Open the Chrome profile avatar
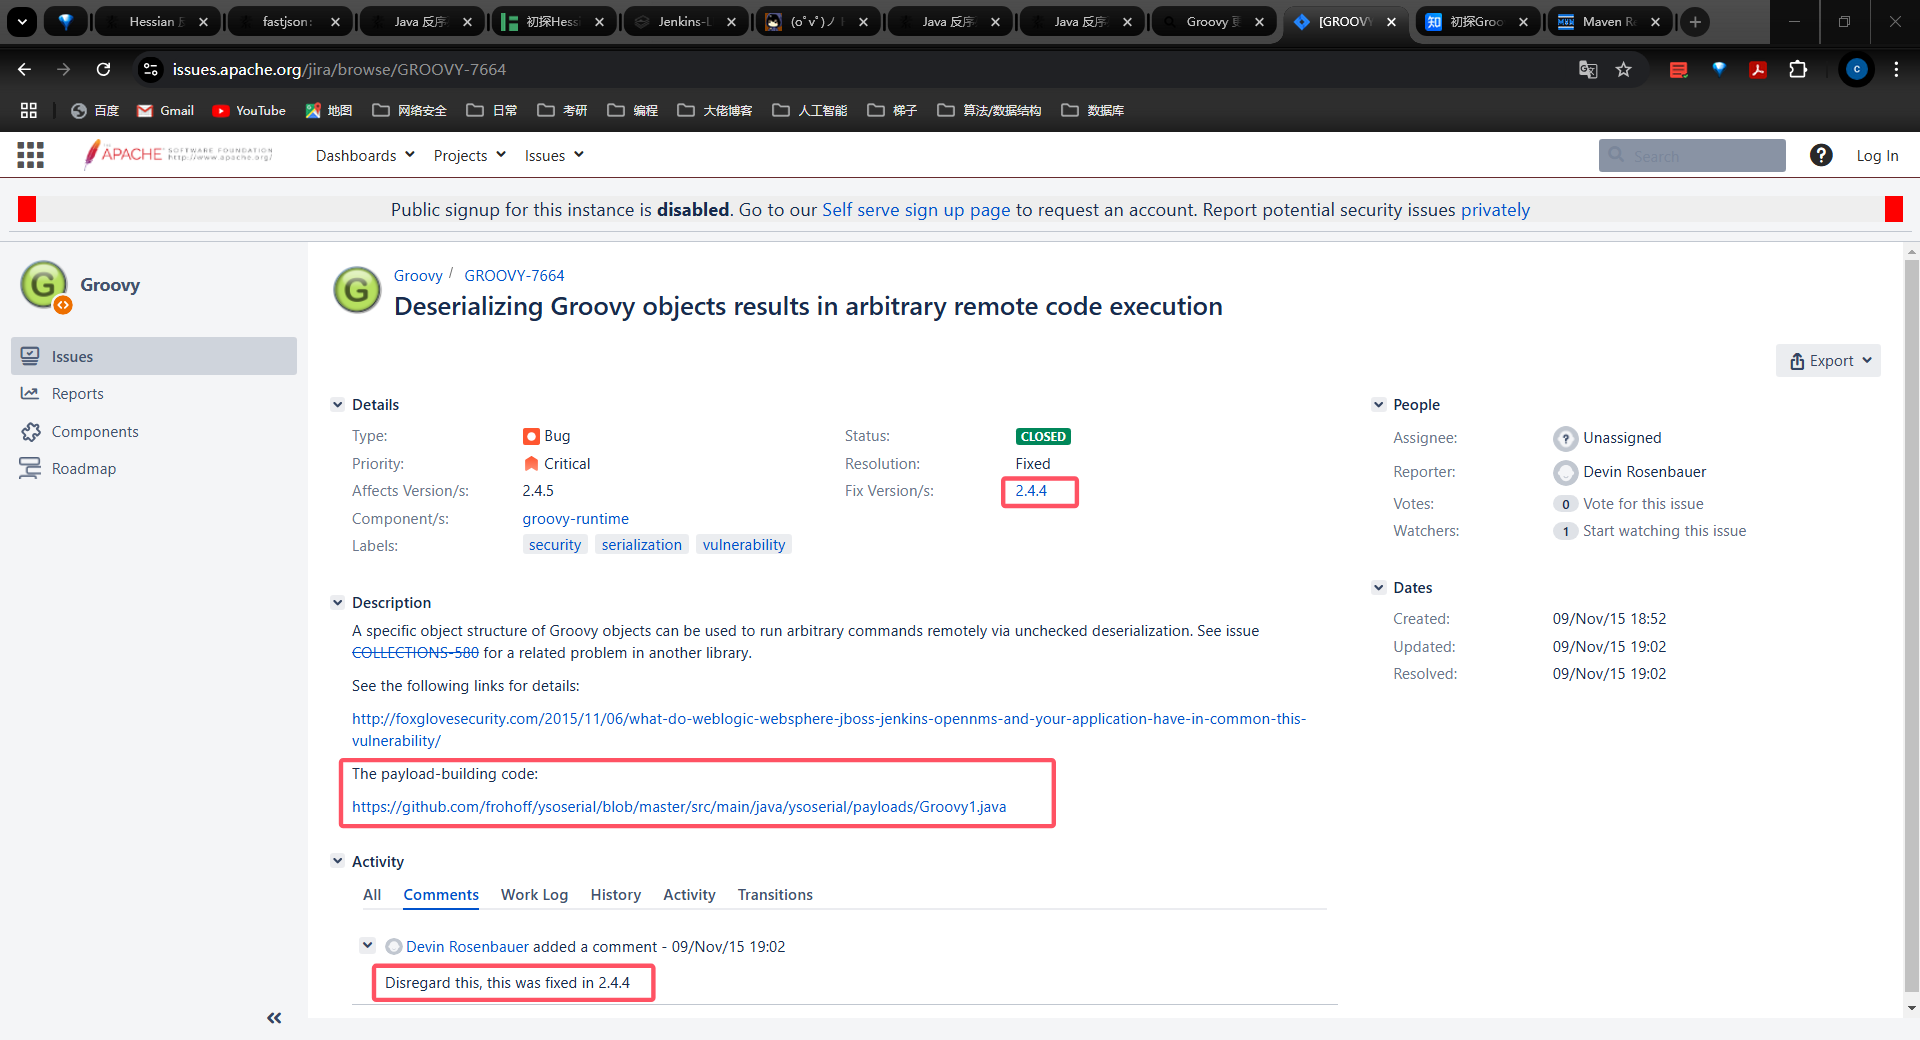The width and height of the screenshot is (1920, 1040). [1857, 69]
